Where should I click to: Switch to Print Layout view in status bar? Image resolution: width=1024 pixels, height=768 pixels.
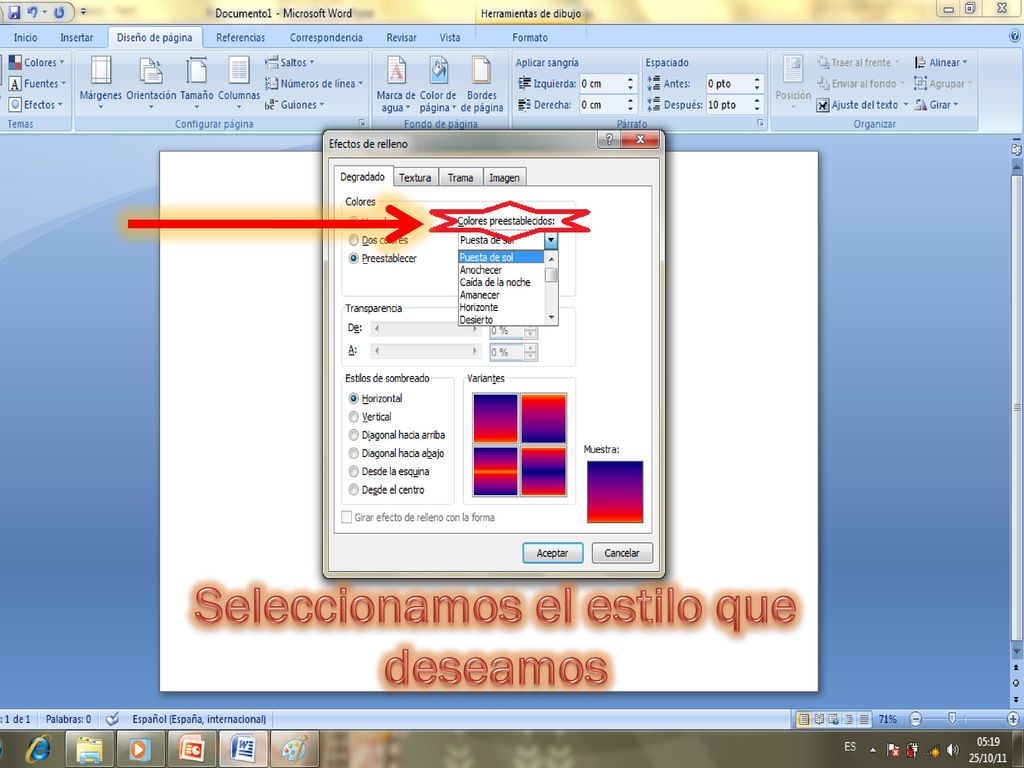tap(804, 719)
